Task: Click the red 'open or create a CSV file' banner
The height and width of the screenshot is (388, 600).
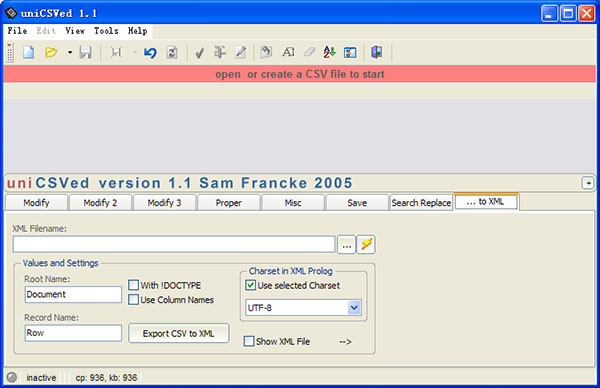Action: point(300,74)
